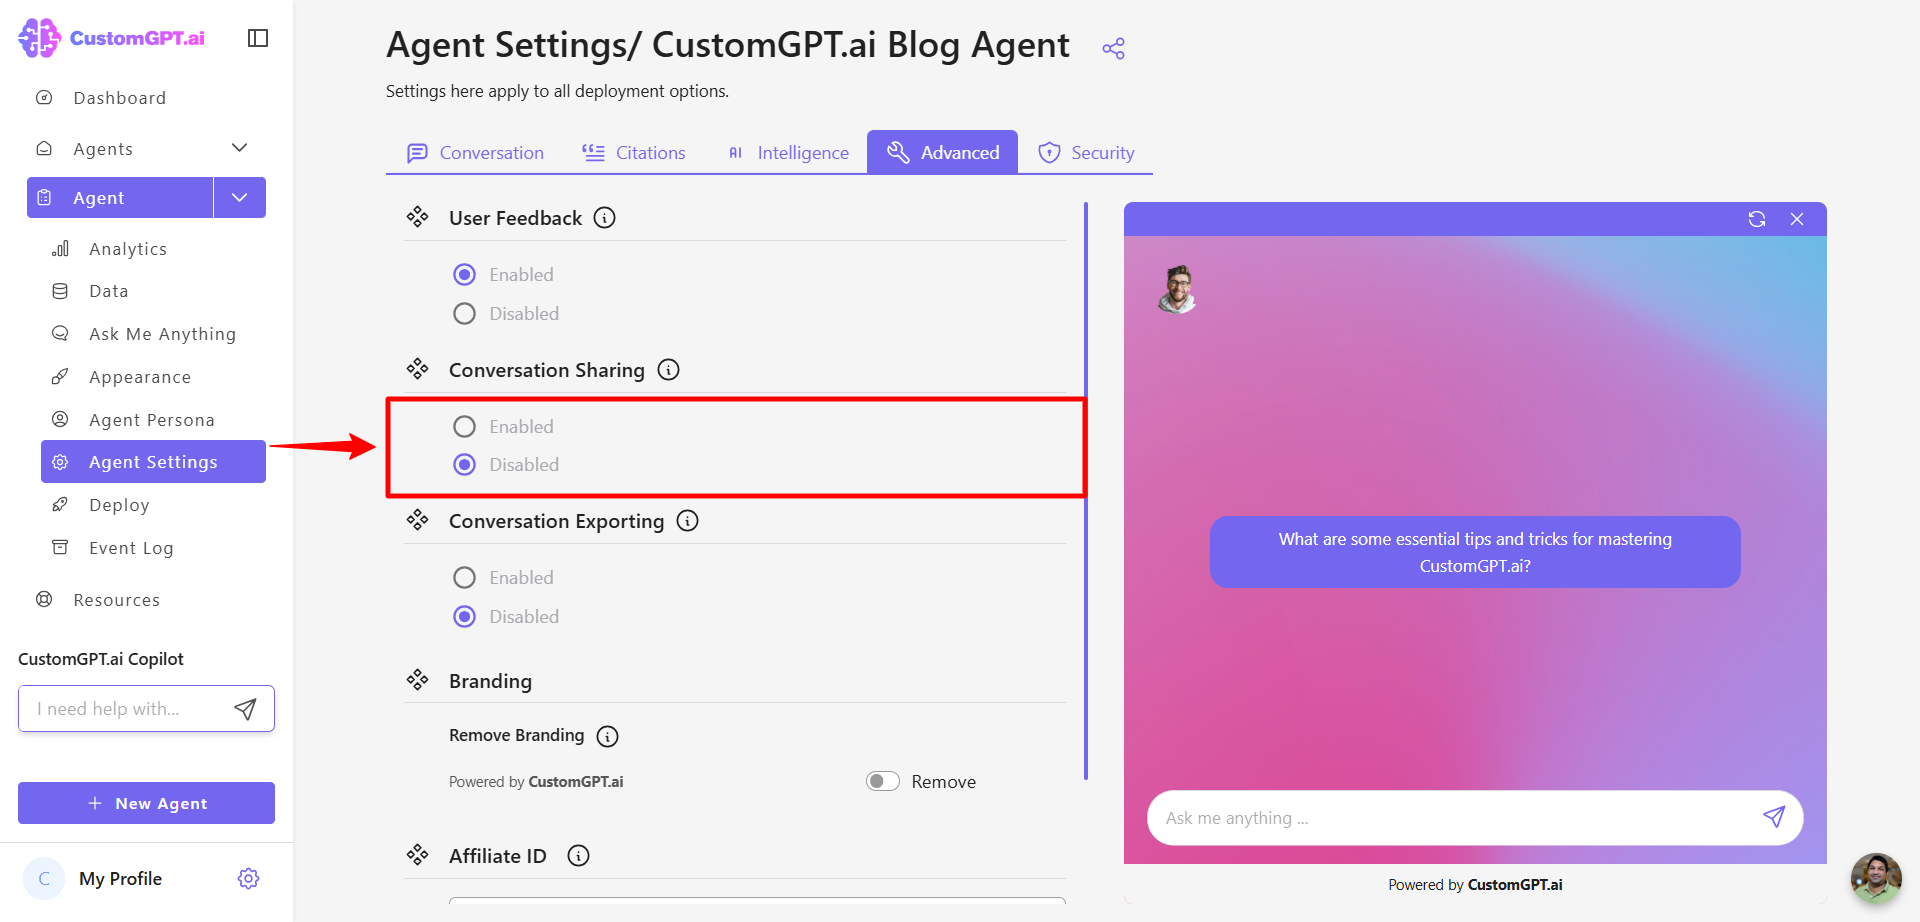Click the Agents item in sidebar

(103, 148)
